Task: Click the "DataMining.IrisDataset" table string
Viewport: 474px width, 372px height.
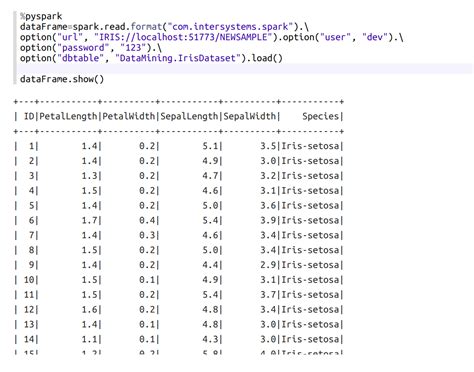Action: [x=178, y=58]
